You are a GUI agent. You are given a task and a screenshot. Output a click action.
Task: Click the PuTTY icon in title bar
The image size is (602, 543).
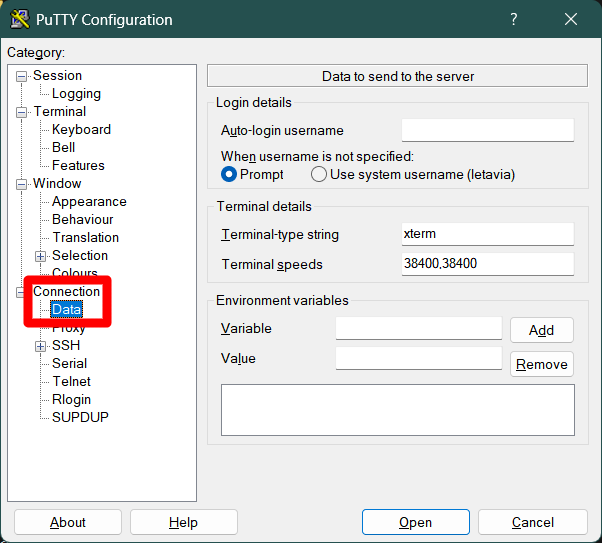coord(20,19)
